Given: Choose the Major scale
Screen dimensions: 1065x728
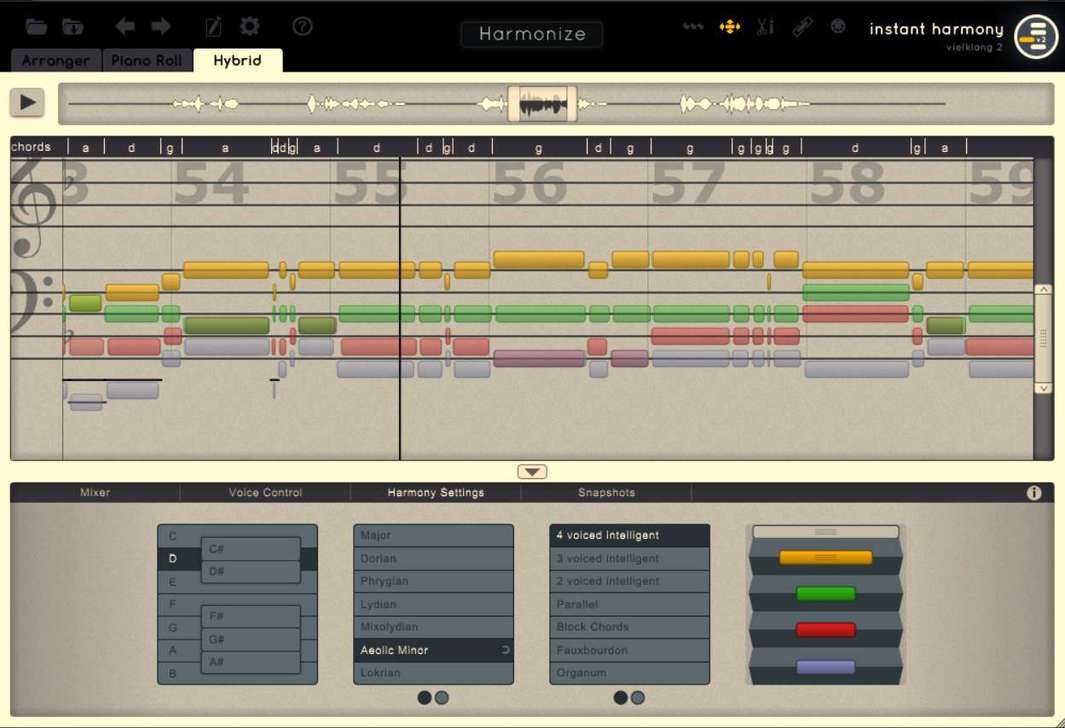Looking at the screenshot, I should tap(433, 536).
